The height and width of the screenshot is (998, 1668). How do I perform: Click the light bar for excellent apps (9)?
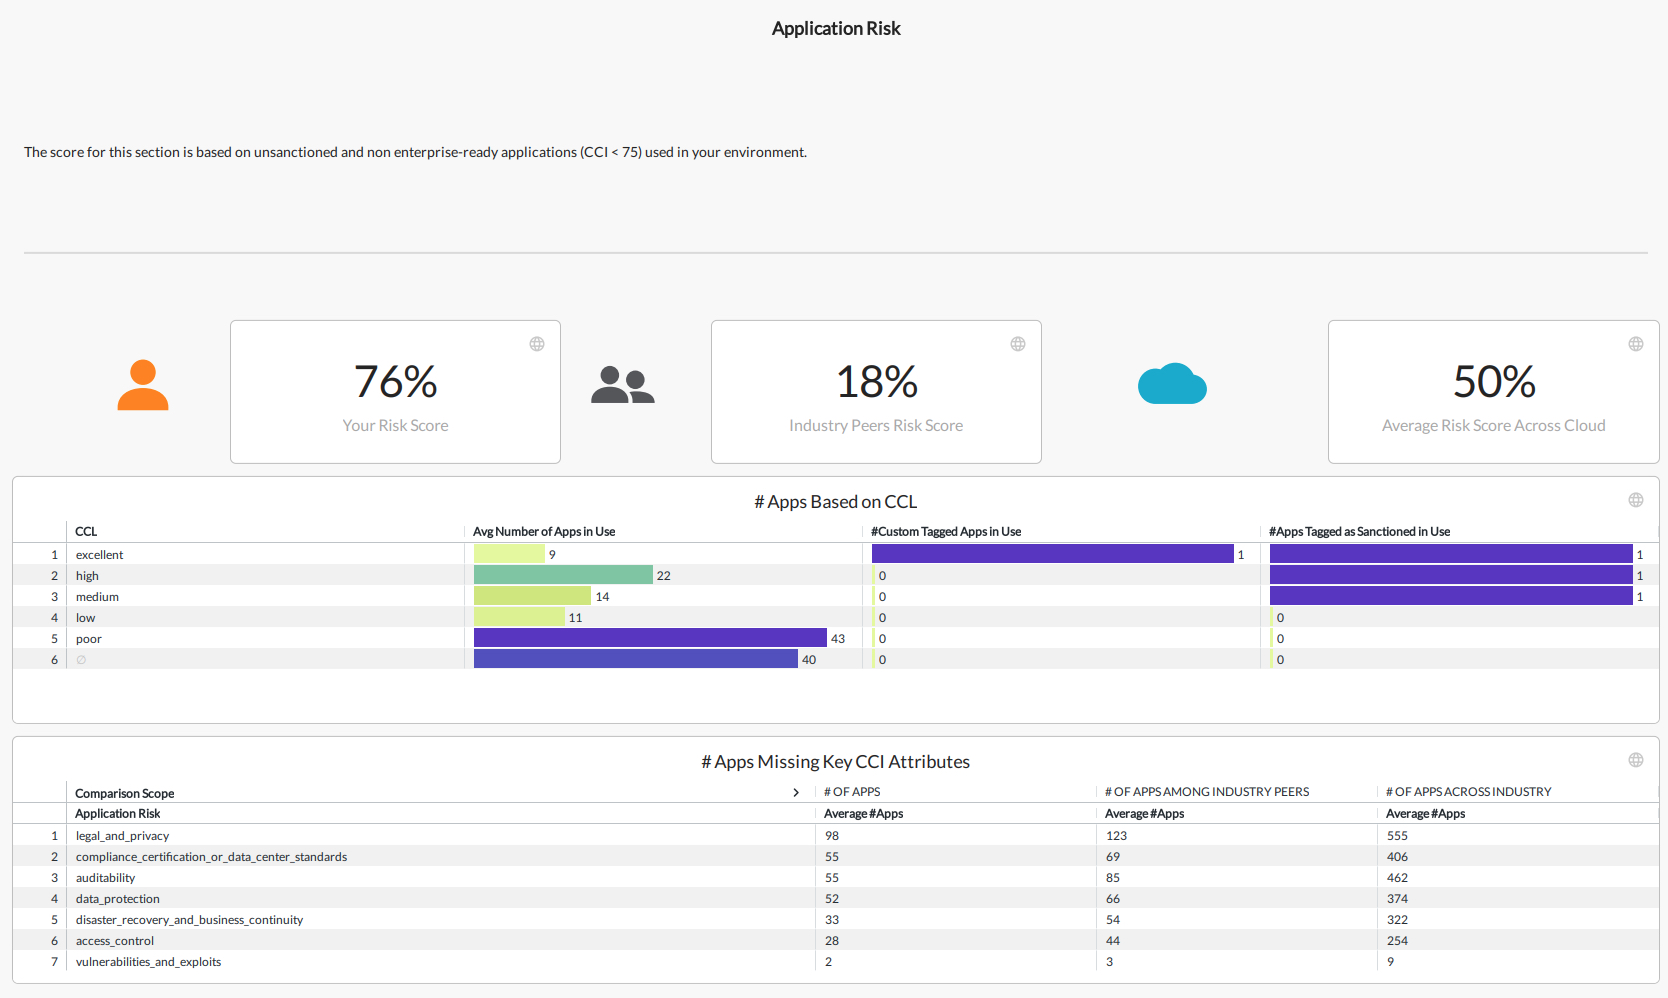509,554
